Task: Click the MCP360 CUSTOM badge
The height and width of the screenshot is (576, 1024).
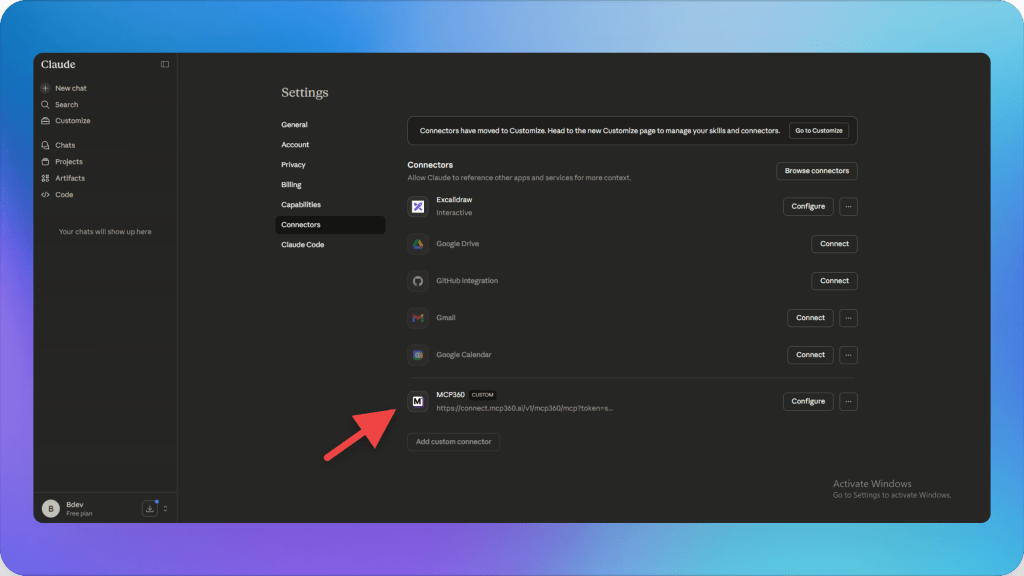Action: (483, 394)
